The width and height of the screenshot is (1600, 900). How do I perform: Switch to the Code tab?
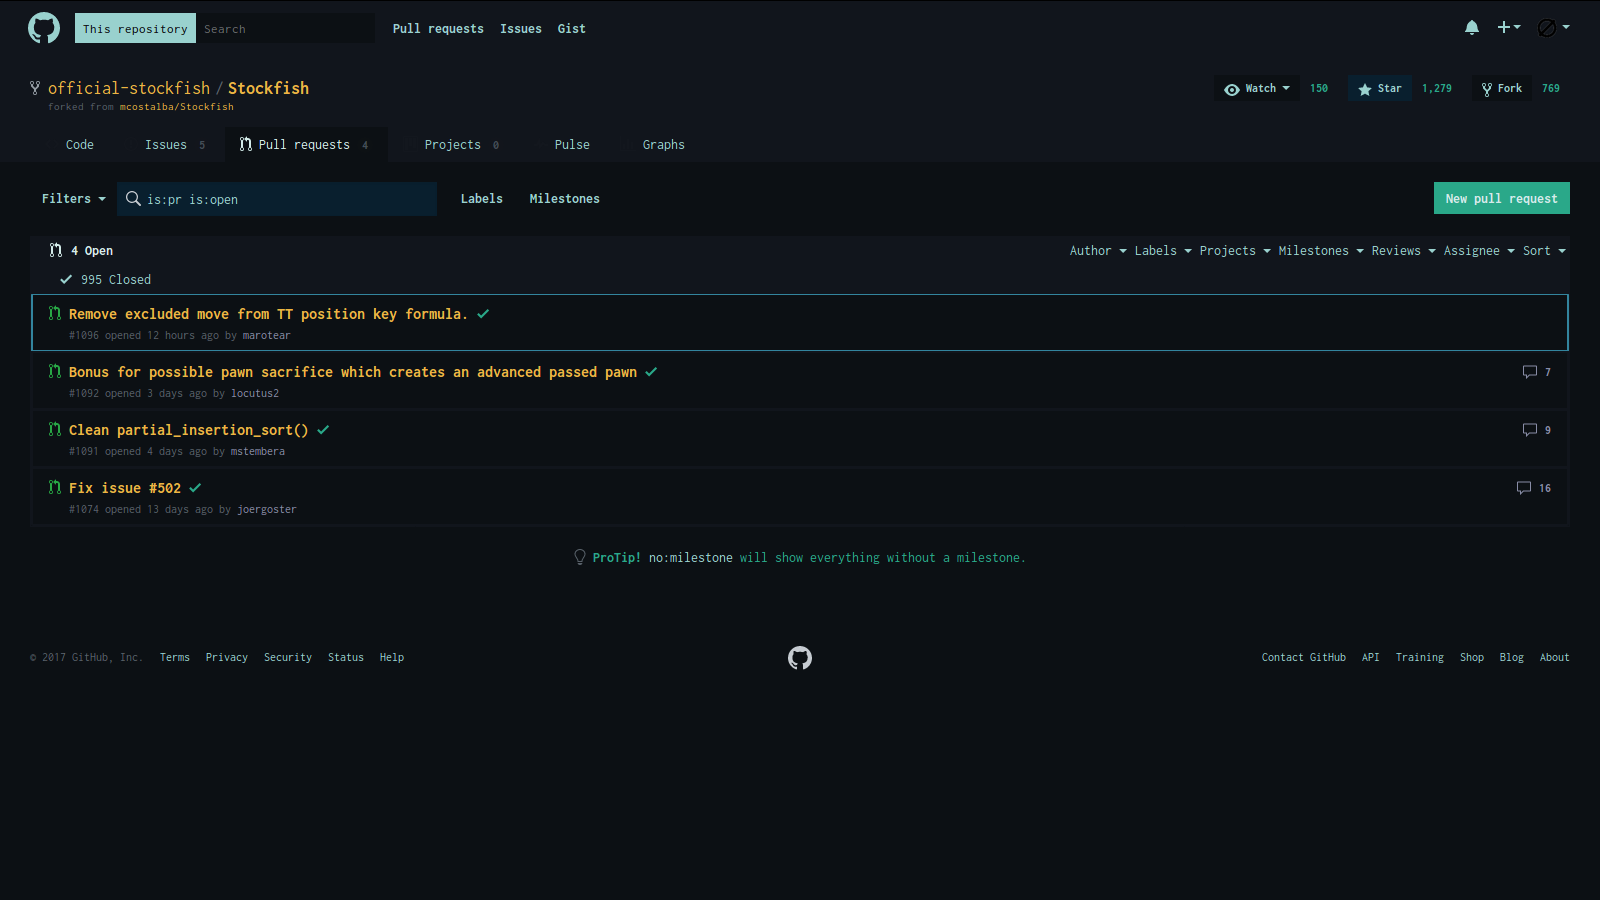(x=80, y=145)
